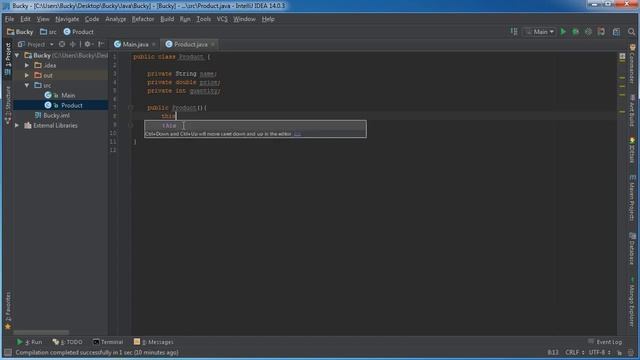Run with coverage icon in toolbar
This screenshot has width=640, height=360.
(588, 31)
